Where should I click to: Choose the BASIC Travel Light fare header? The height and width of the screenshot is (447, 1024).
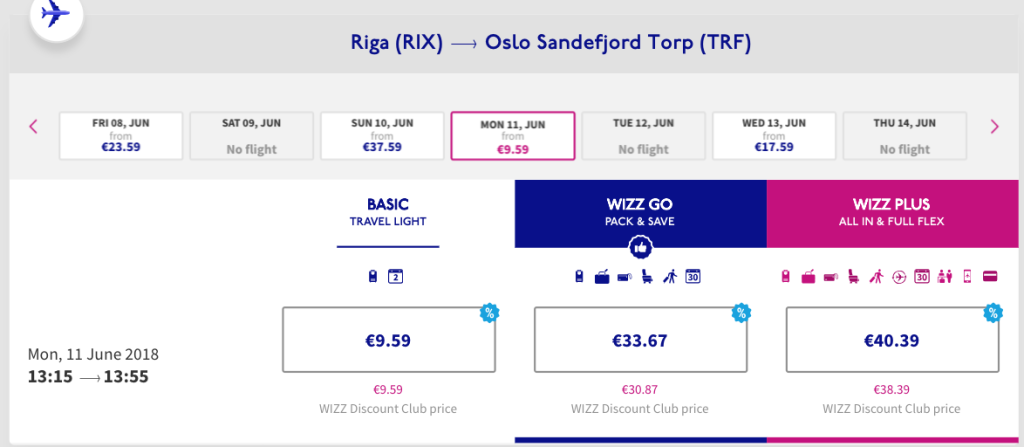tap(388, 212)
